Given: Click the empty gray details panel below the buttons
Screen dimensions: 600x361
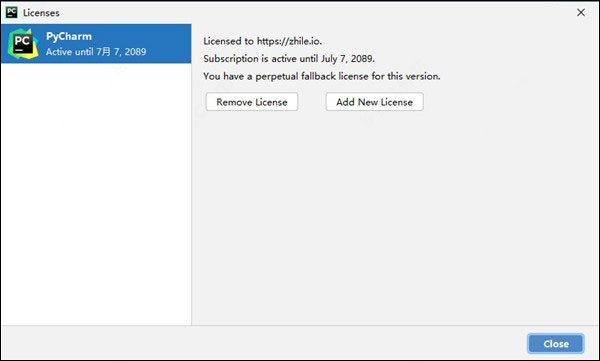Looking at the screenshot, I should (396, 218).
